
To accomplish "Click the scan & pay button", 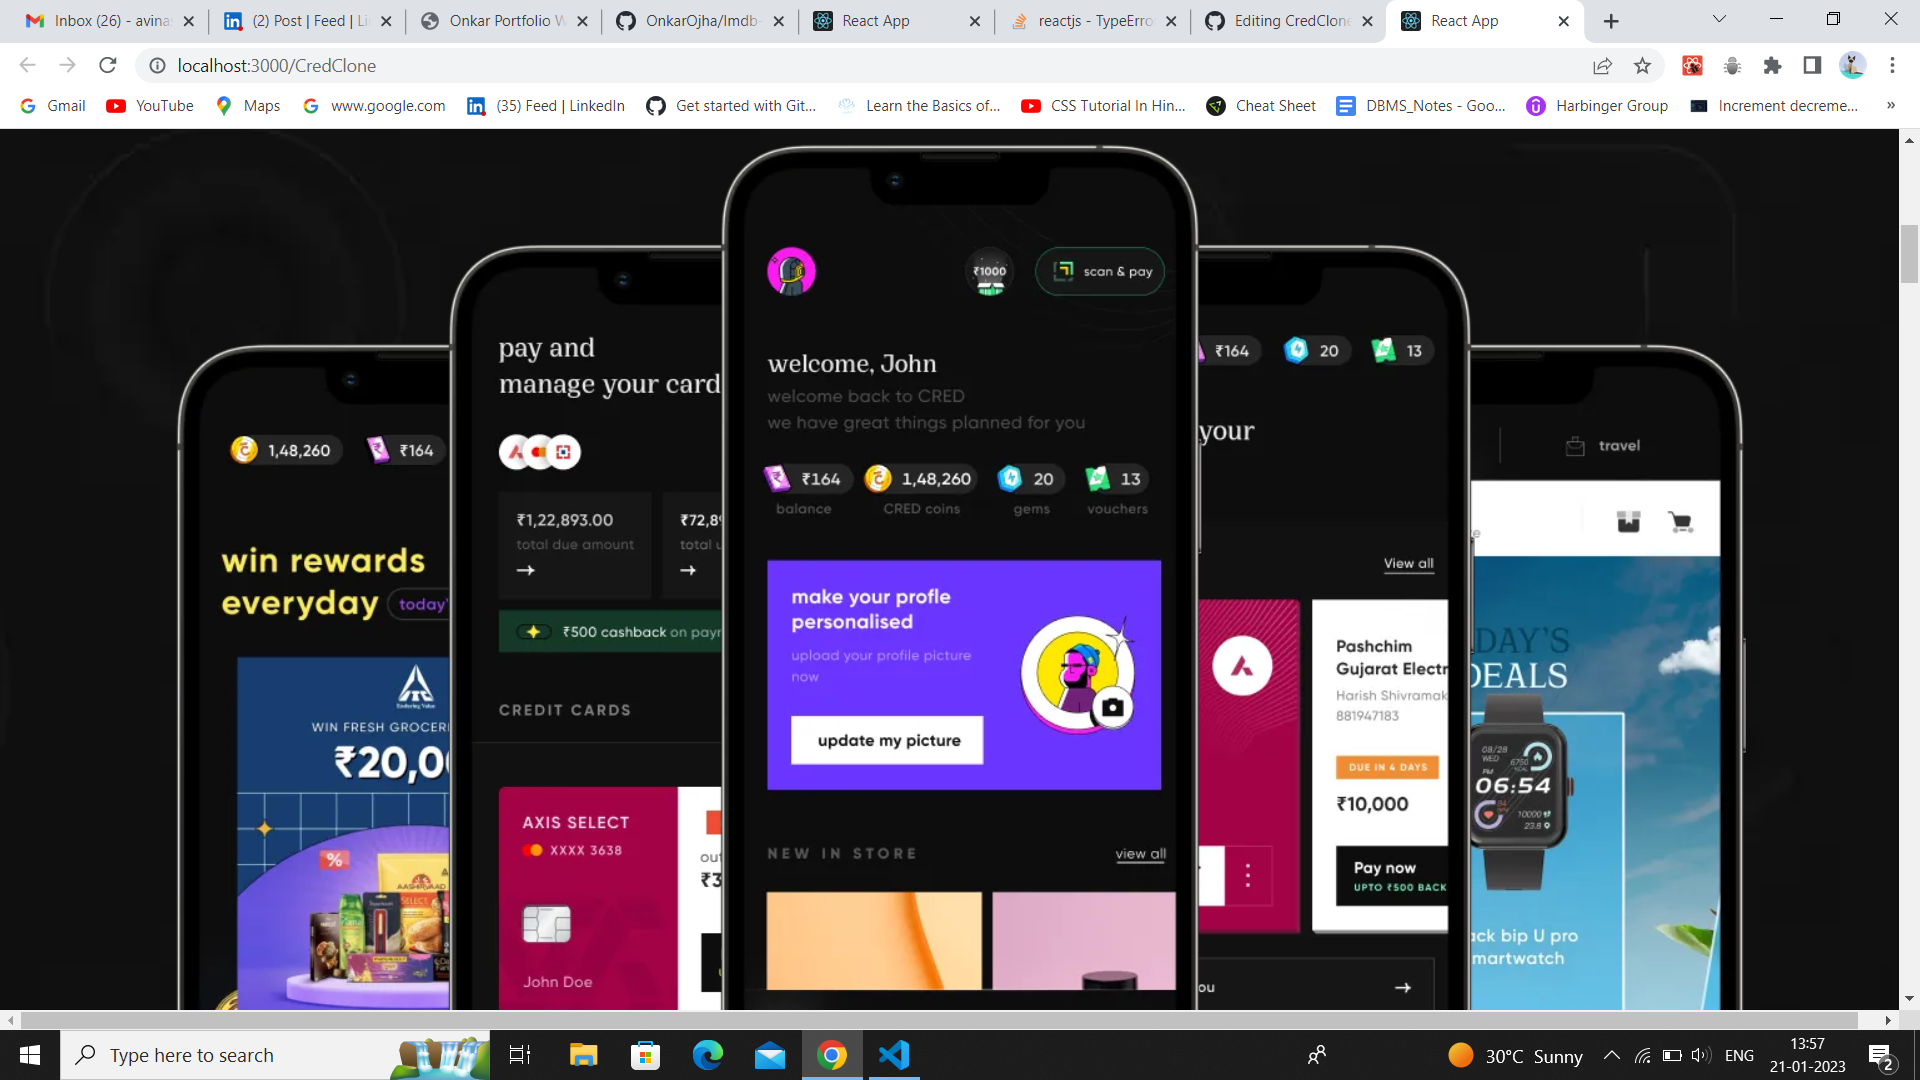I will click(x=1100, y=271).
